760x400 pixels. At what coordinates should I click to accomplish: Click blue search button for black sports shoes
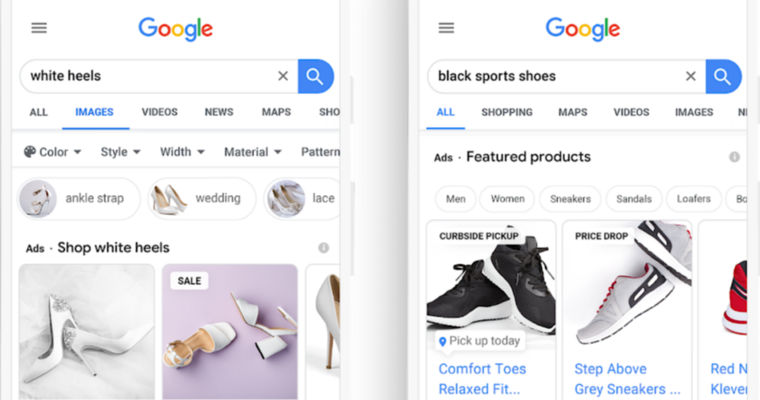click(723, 77)
